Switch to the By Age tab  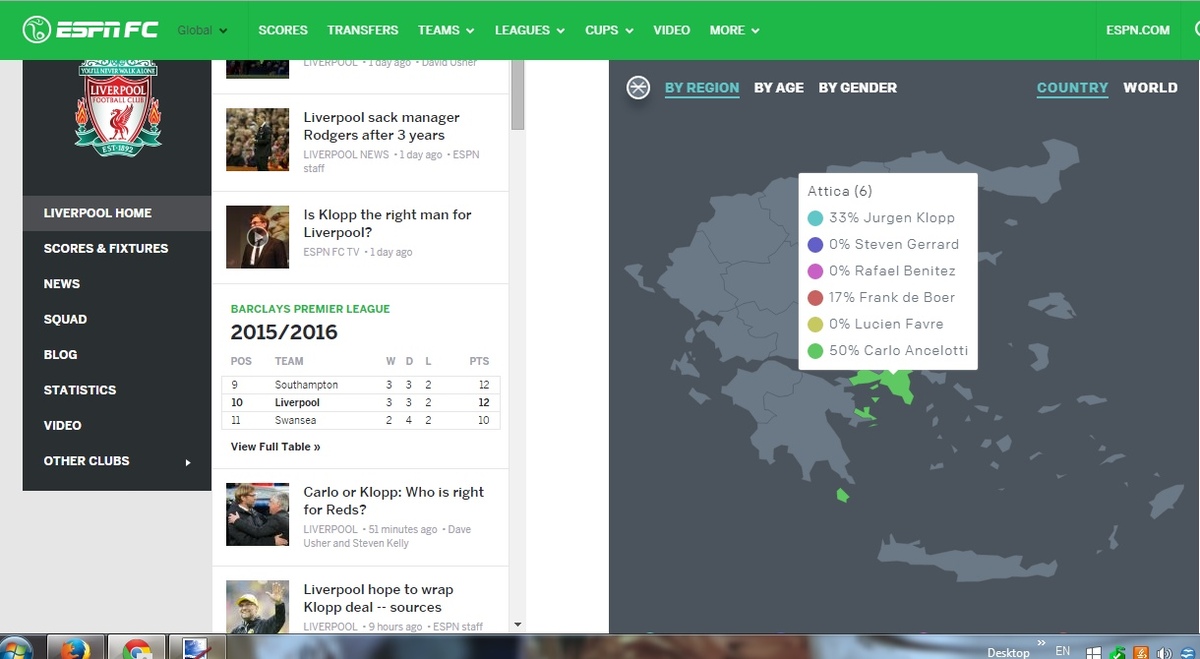[779, 88]
